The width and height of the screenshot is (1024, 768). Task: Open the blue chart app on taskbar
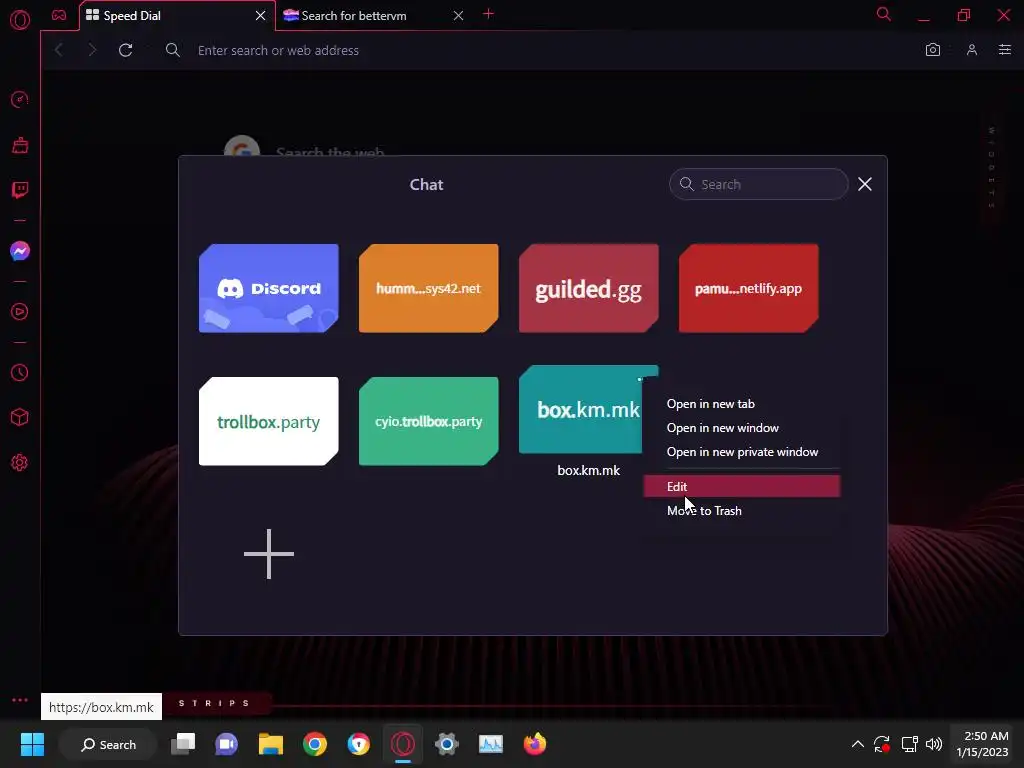pos(490,744)
